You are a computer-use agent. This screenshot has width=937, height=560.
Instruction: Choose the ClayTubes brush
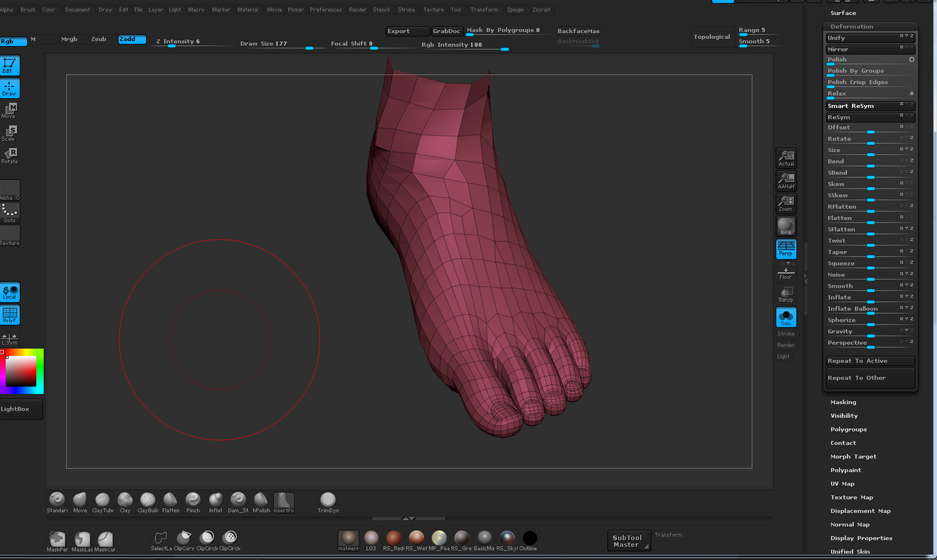coord(102,502)
